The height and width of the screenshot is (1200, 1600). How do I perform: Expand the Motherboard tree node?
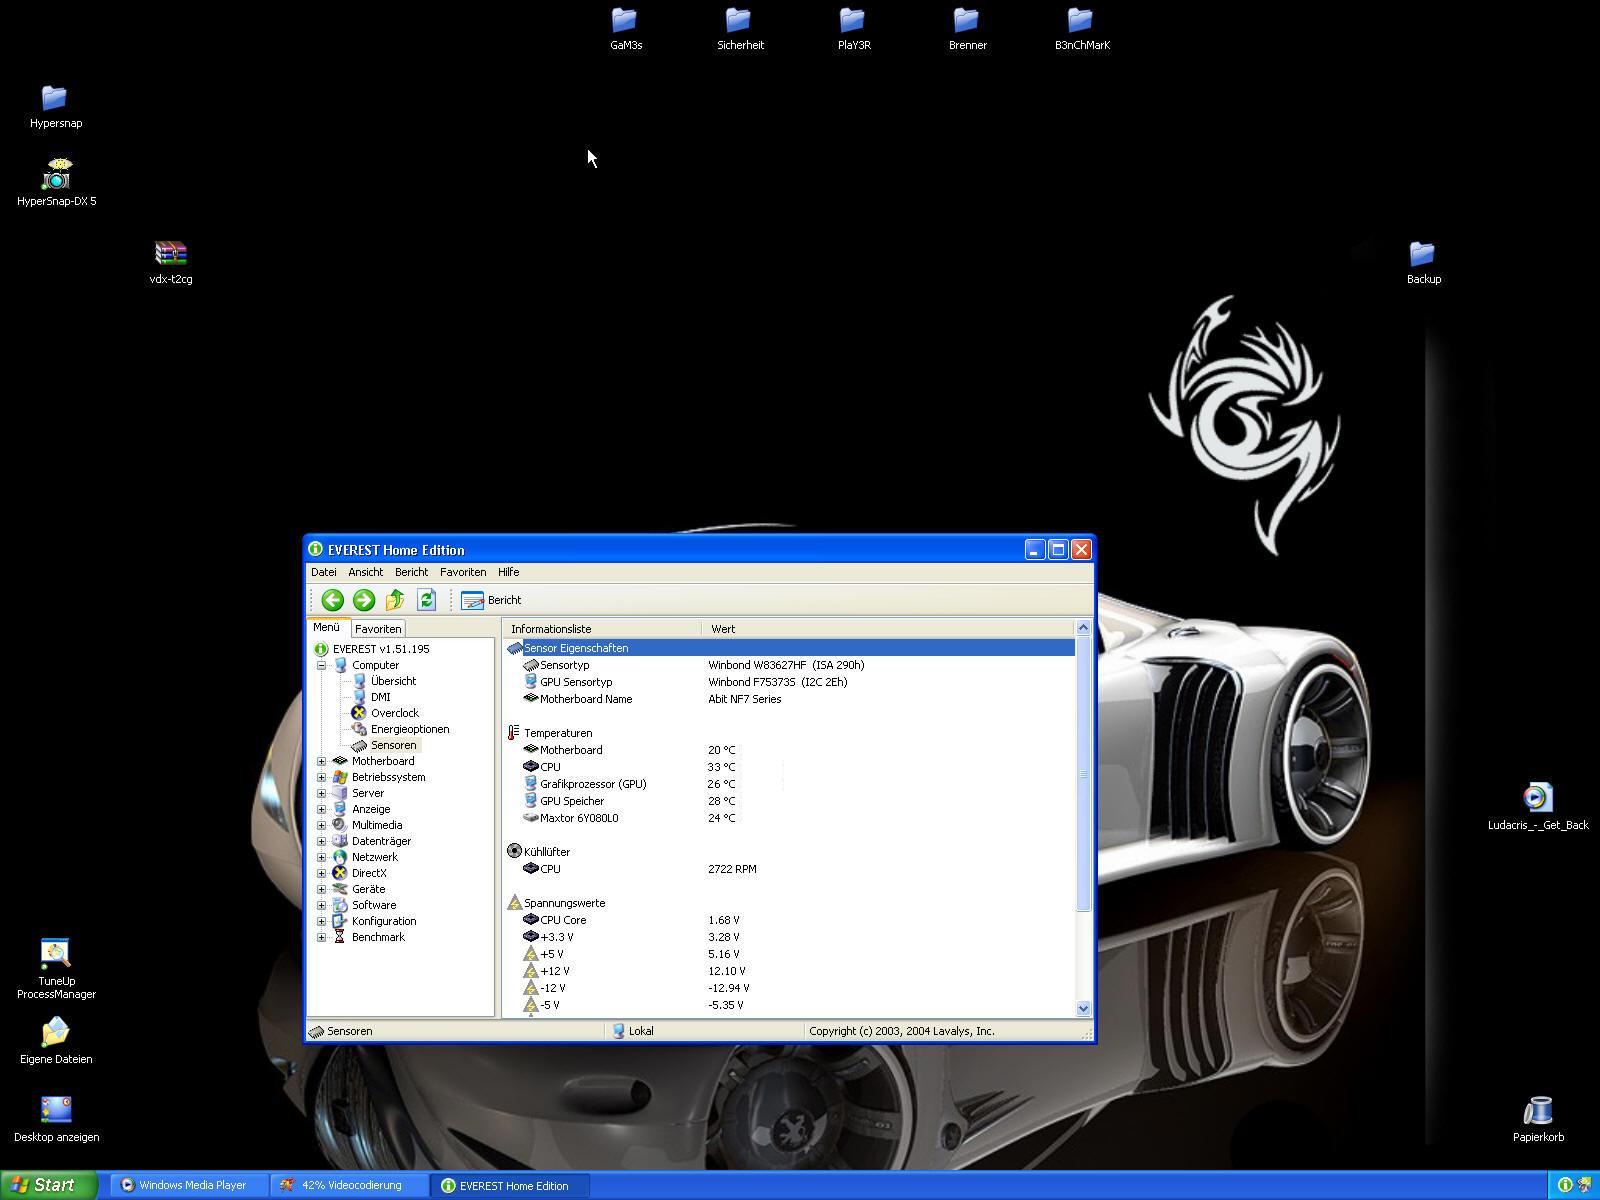322,761
